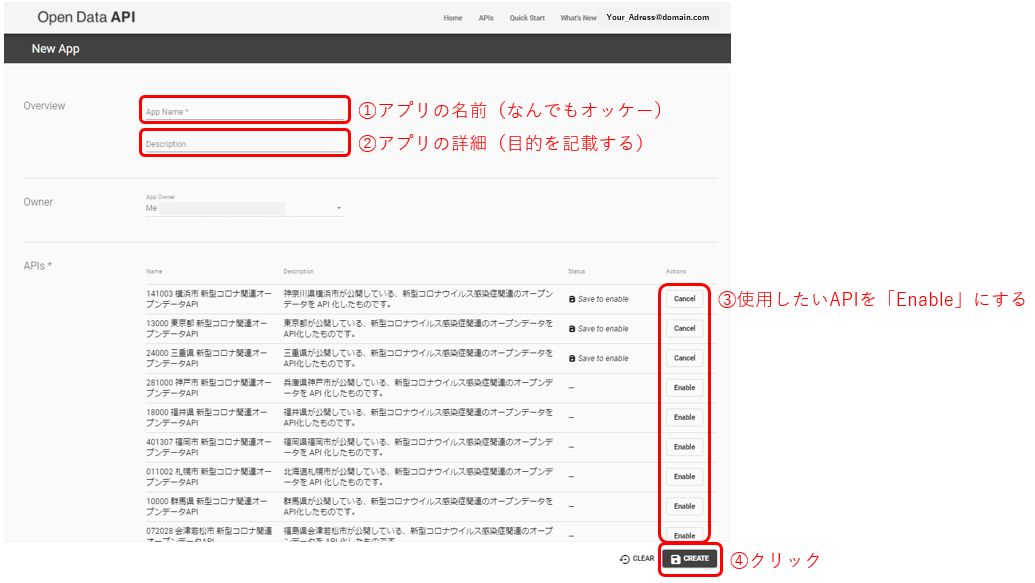This screenshot has height=583, width=1035.
Task: Click the App Name input field
Action: pos(244,110)
